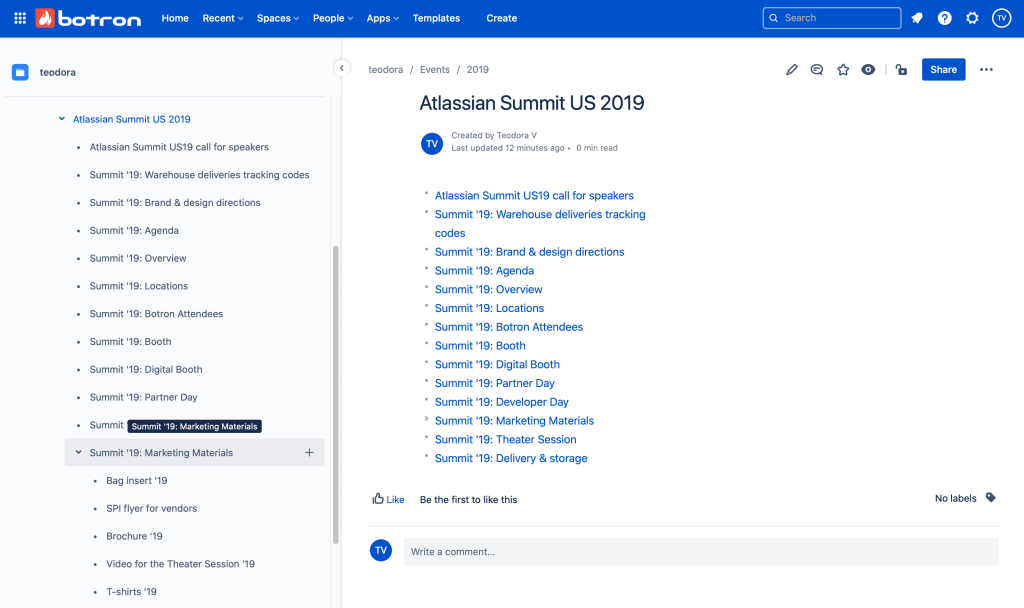Open restrictions using the unlocked padlock icon

(x=901, y=69)
